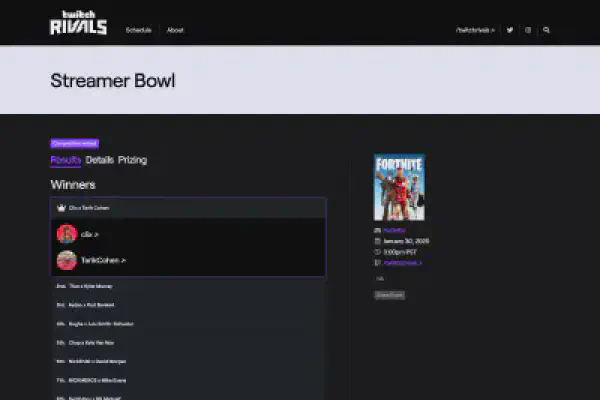Image resolution: width=600 pixels, height=400 pixels.
Task: Click the gray button below event details
Action: [389, 295]
